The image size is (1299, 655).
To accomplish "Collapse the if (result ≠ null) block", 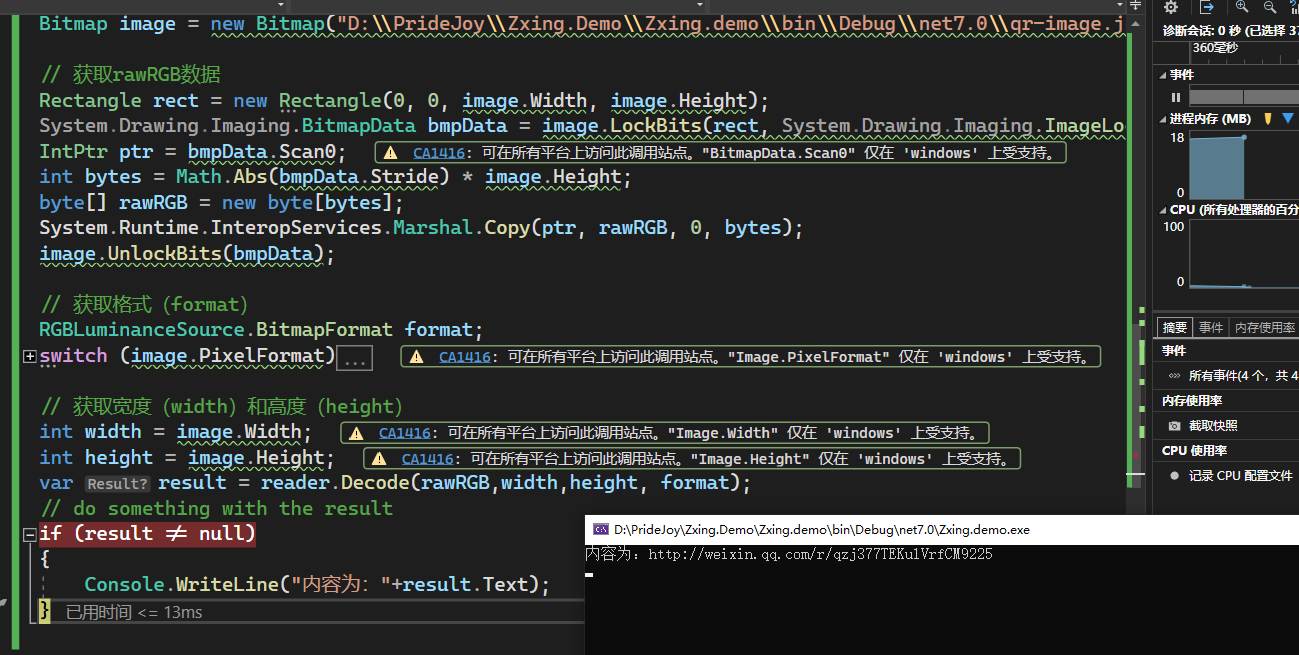I will 30,534.
